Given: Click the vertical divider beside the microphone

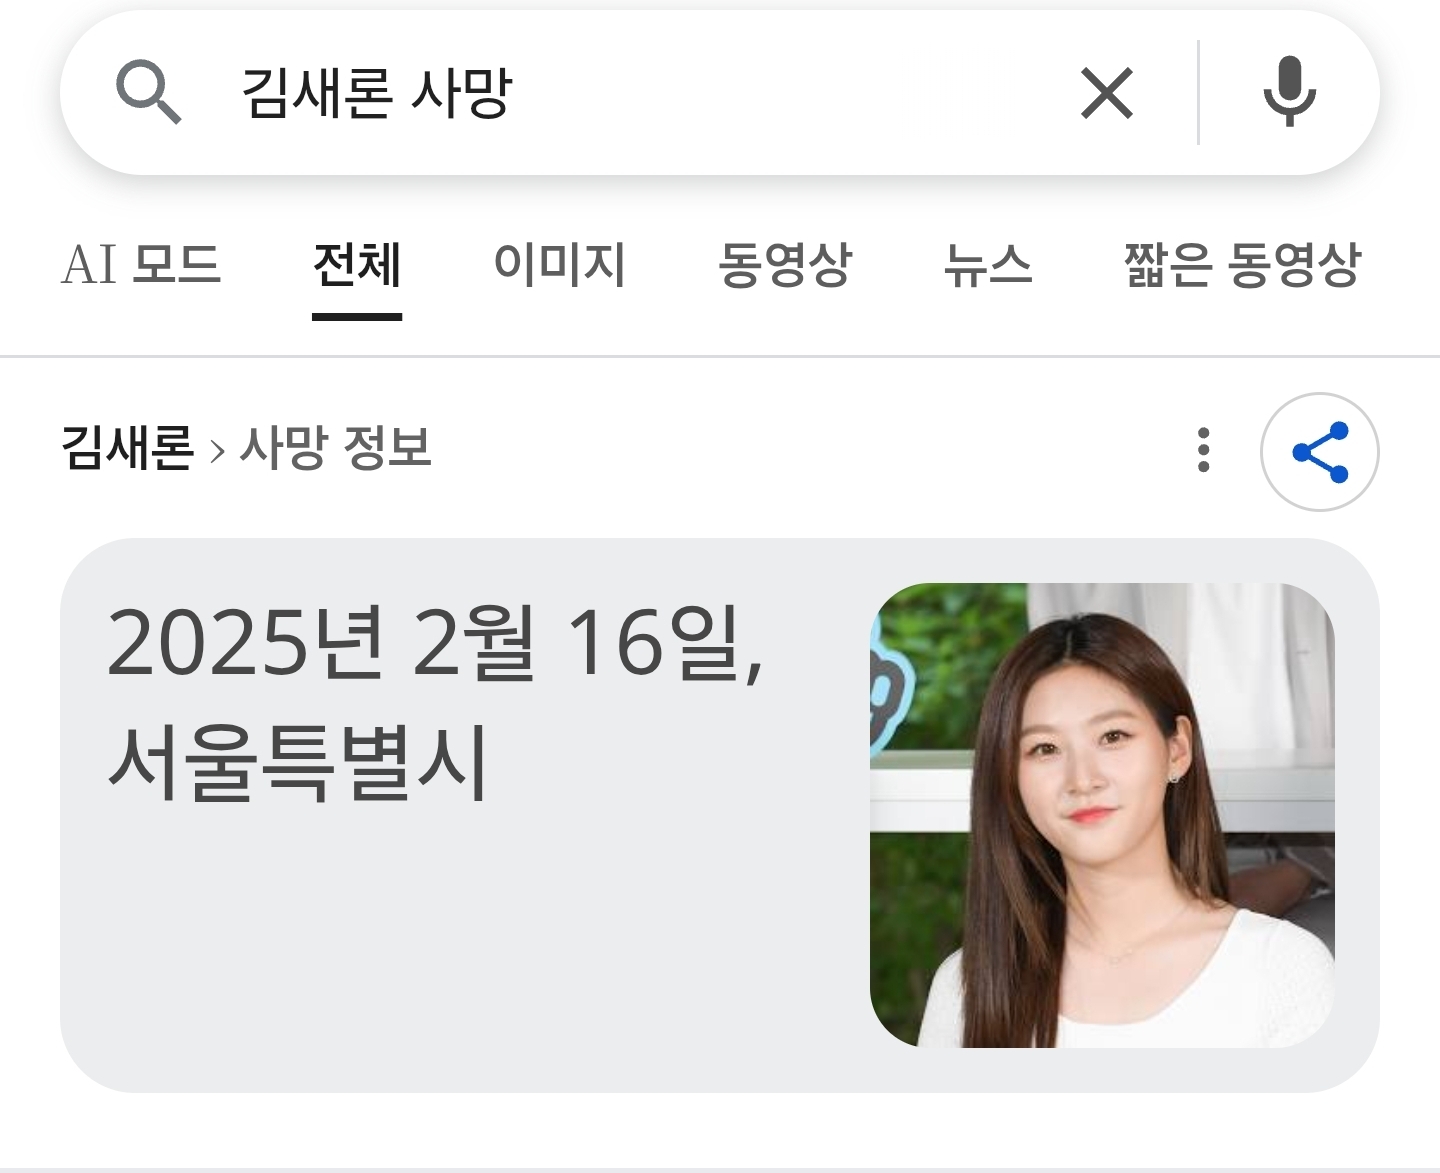Looking at the screenshot, I should [1198, 93].
